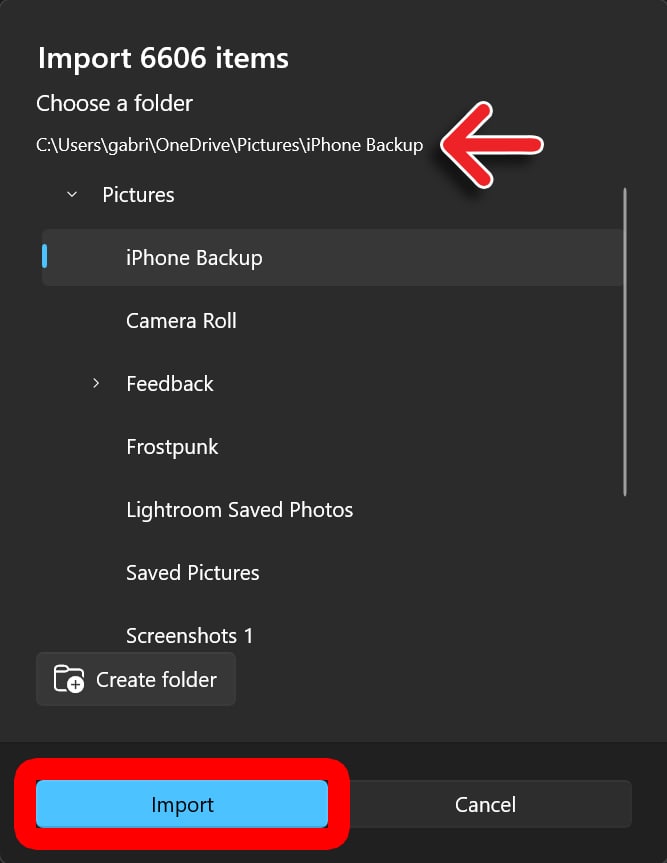Viewport: 667px width, 863px height.
Task: Select the Pictures root folder
Action: (138, 195)
